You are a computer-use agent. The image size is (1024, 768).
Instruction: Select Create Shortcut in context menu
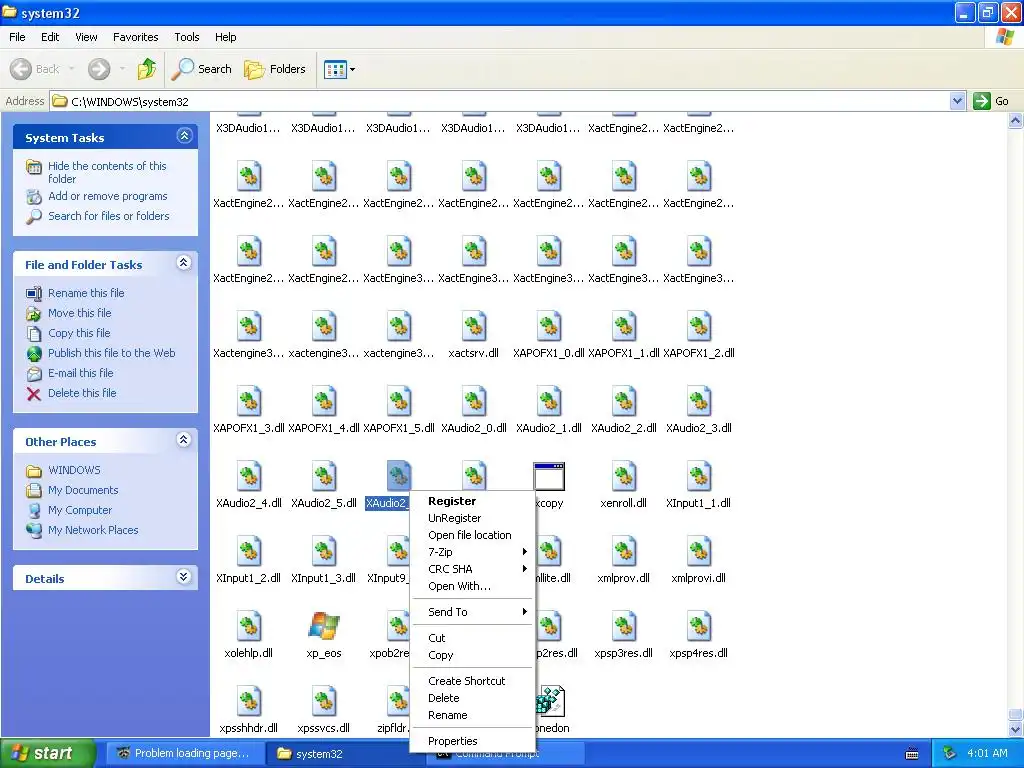click(x=472, y=680)
